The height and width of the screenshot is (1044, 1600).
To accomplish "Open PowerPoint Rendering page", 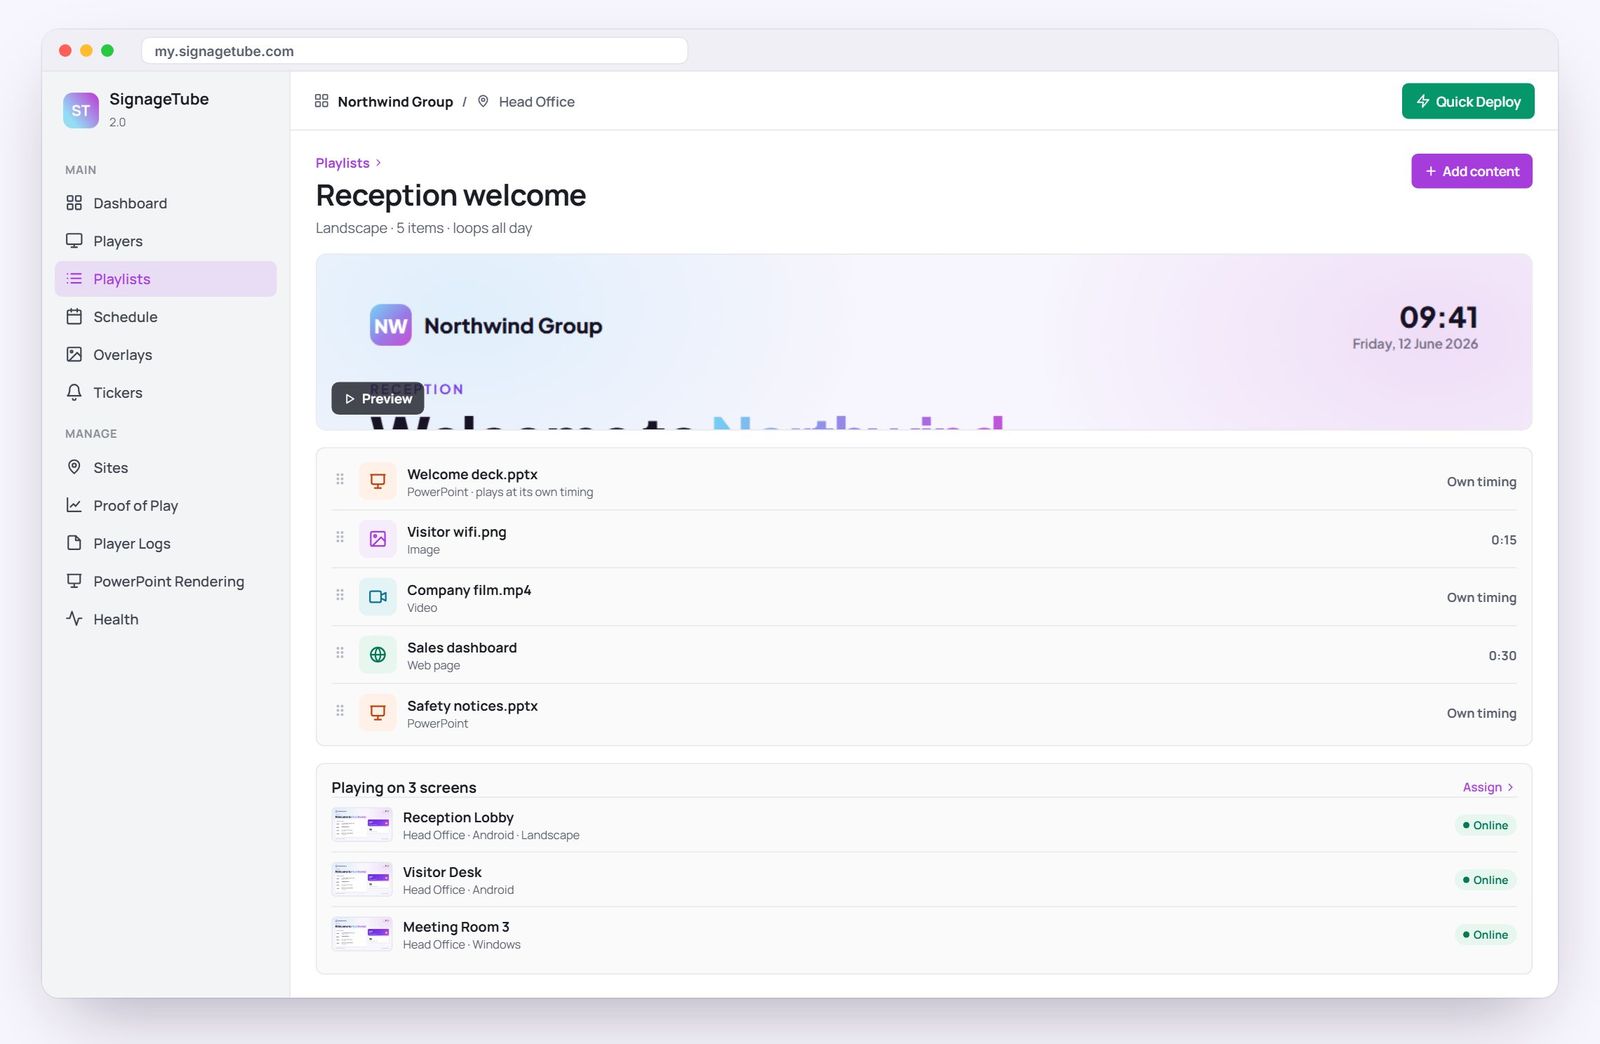I will (166, 582).
